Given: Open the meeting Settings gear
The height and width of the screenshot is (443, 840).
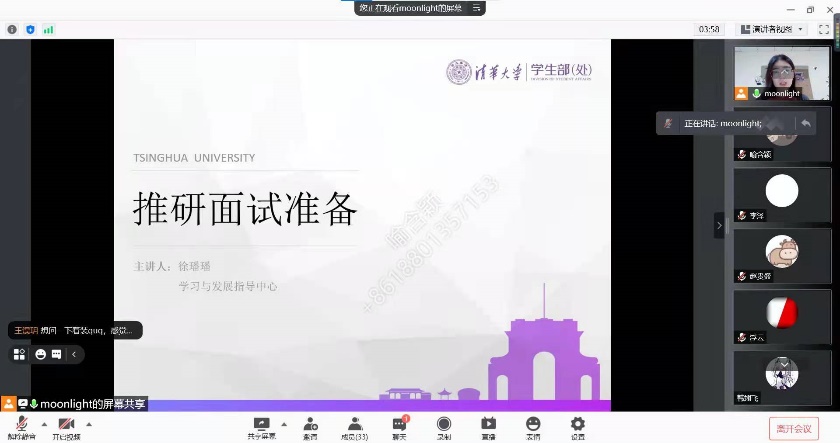Looking at the screenshot, I should click(578, 425).
